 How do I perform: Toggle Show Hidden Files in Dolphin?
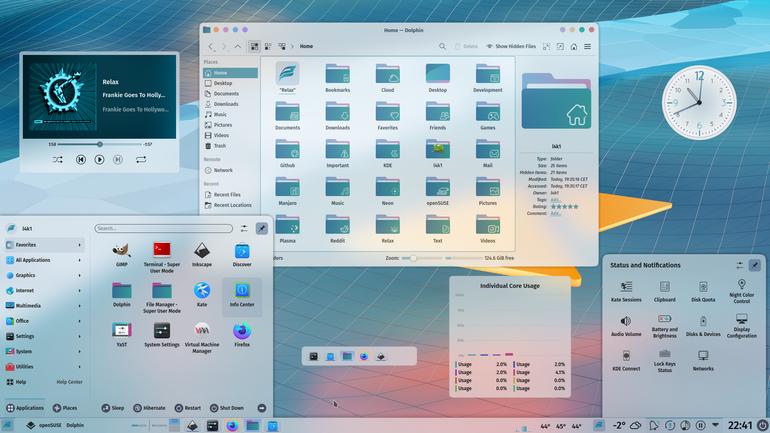click(511, 46)
